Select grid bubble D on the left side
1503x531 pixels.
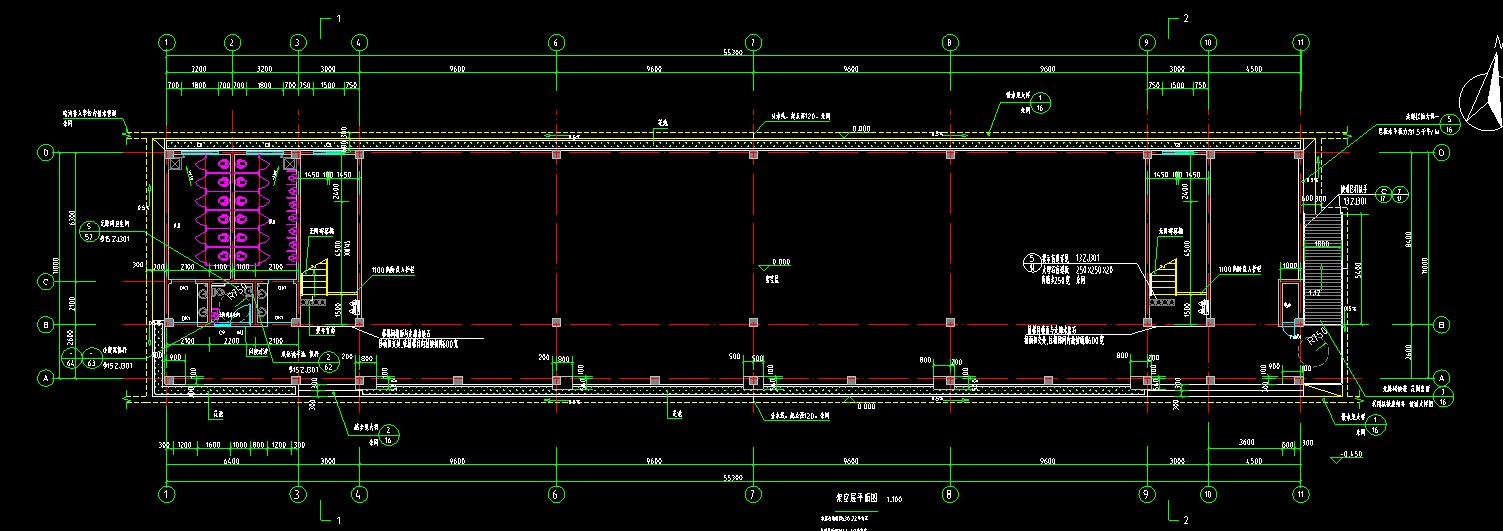tap(44, 153)
